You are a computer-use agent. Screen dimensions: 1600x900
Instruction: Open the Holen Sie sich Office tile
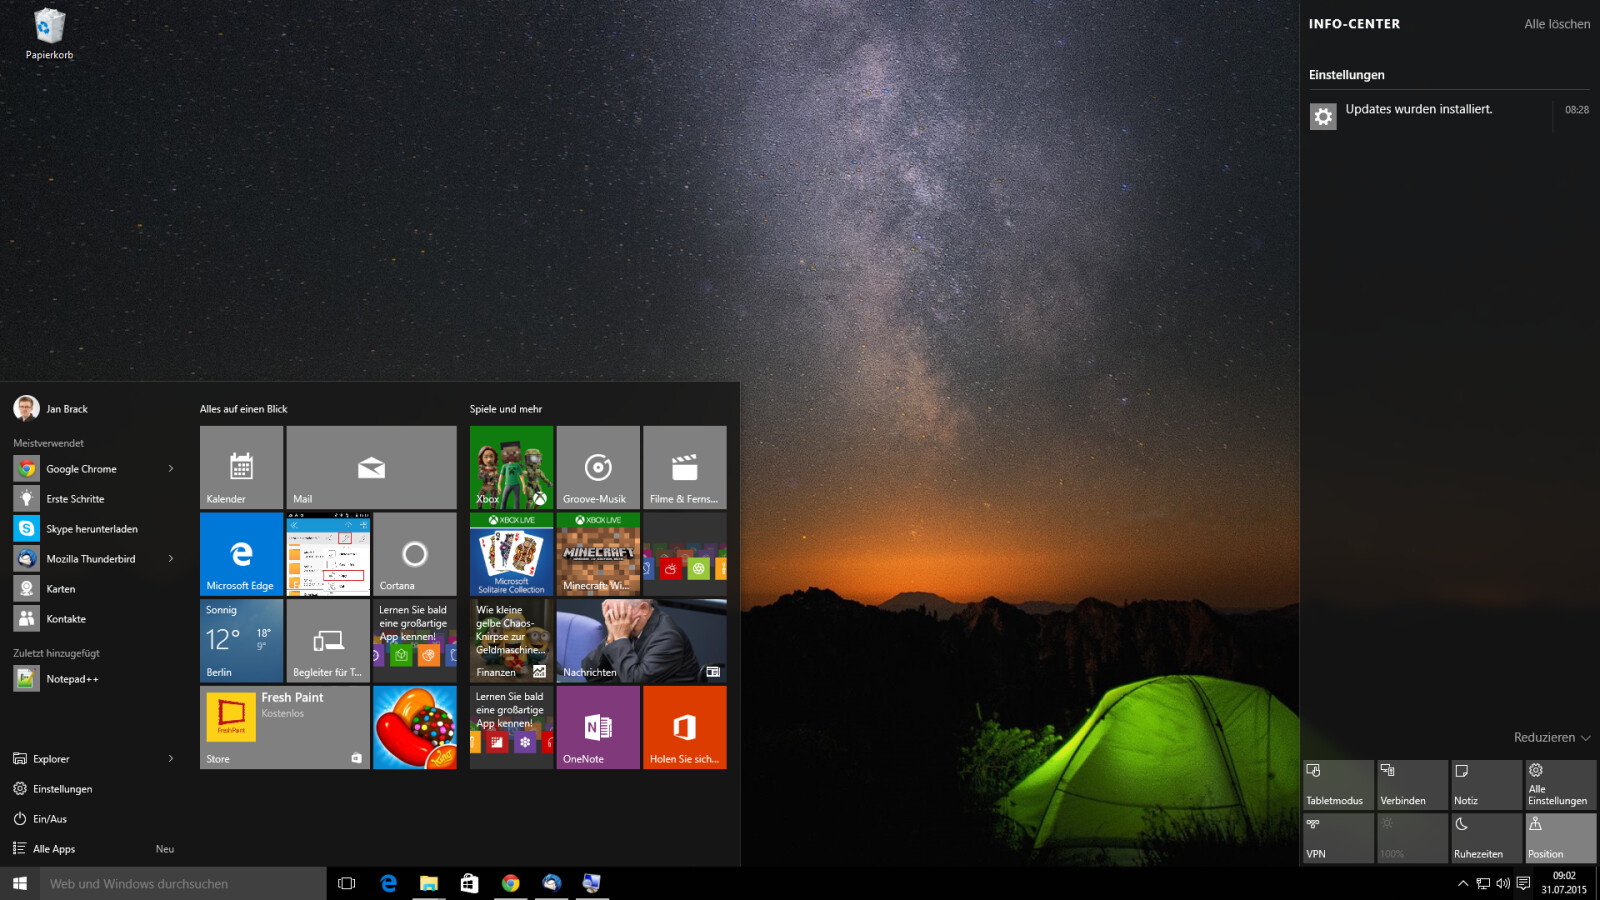[x=684, y=727]
